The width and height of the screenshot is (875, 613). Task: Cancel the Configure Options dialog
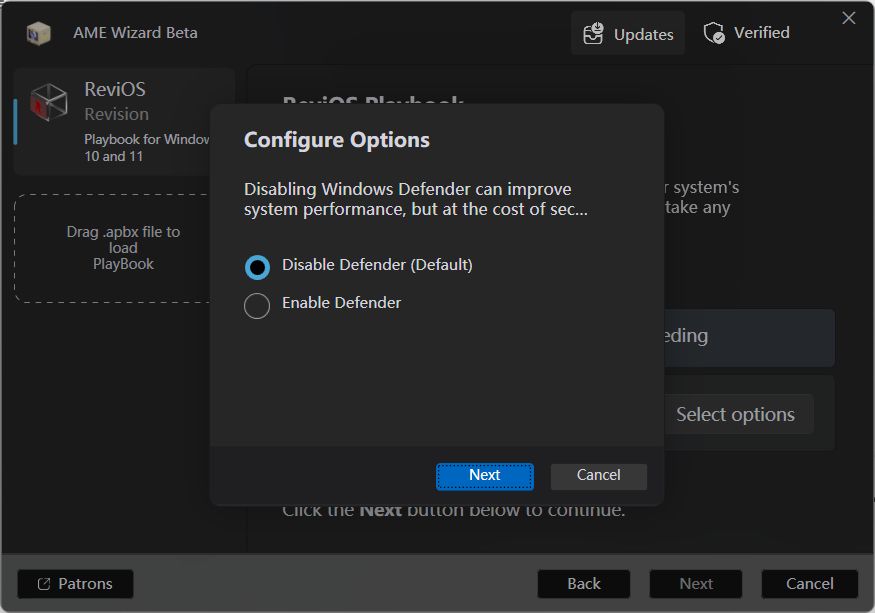coord(598,476)
